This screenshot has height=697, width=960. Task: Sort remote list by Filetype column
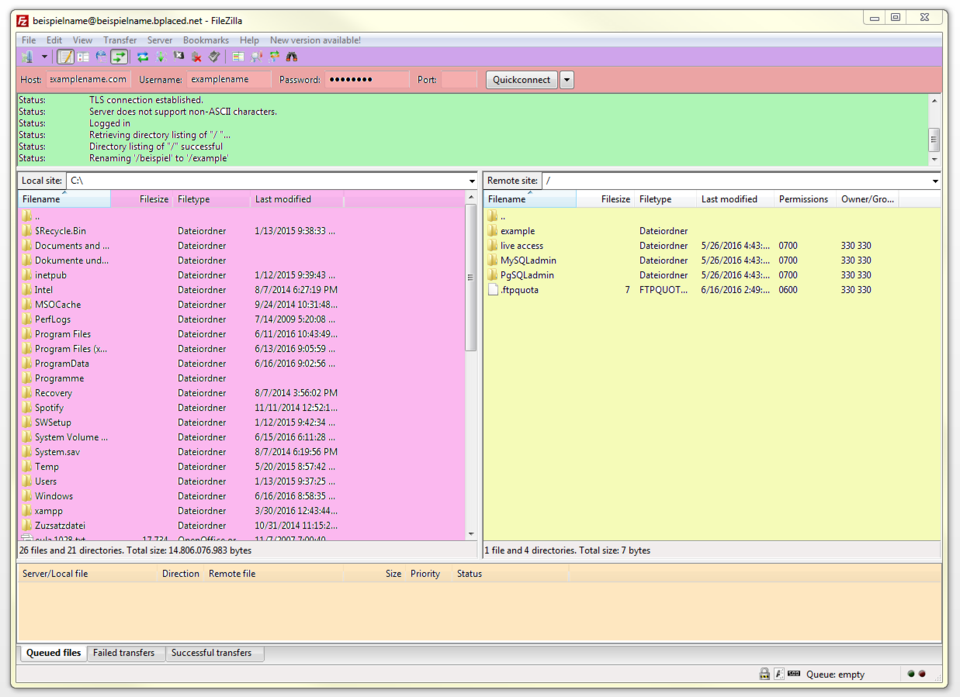(x=665, y=199)
